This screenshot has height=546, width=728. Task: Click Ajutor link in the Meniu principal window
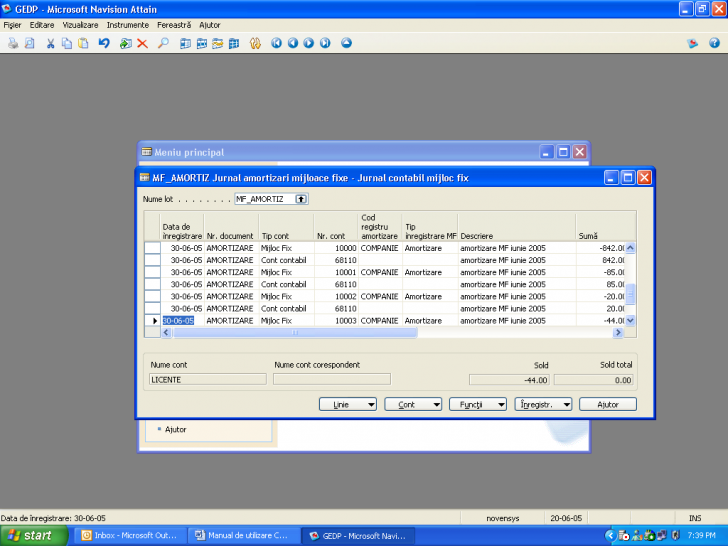pos(176,429)
